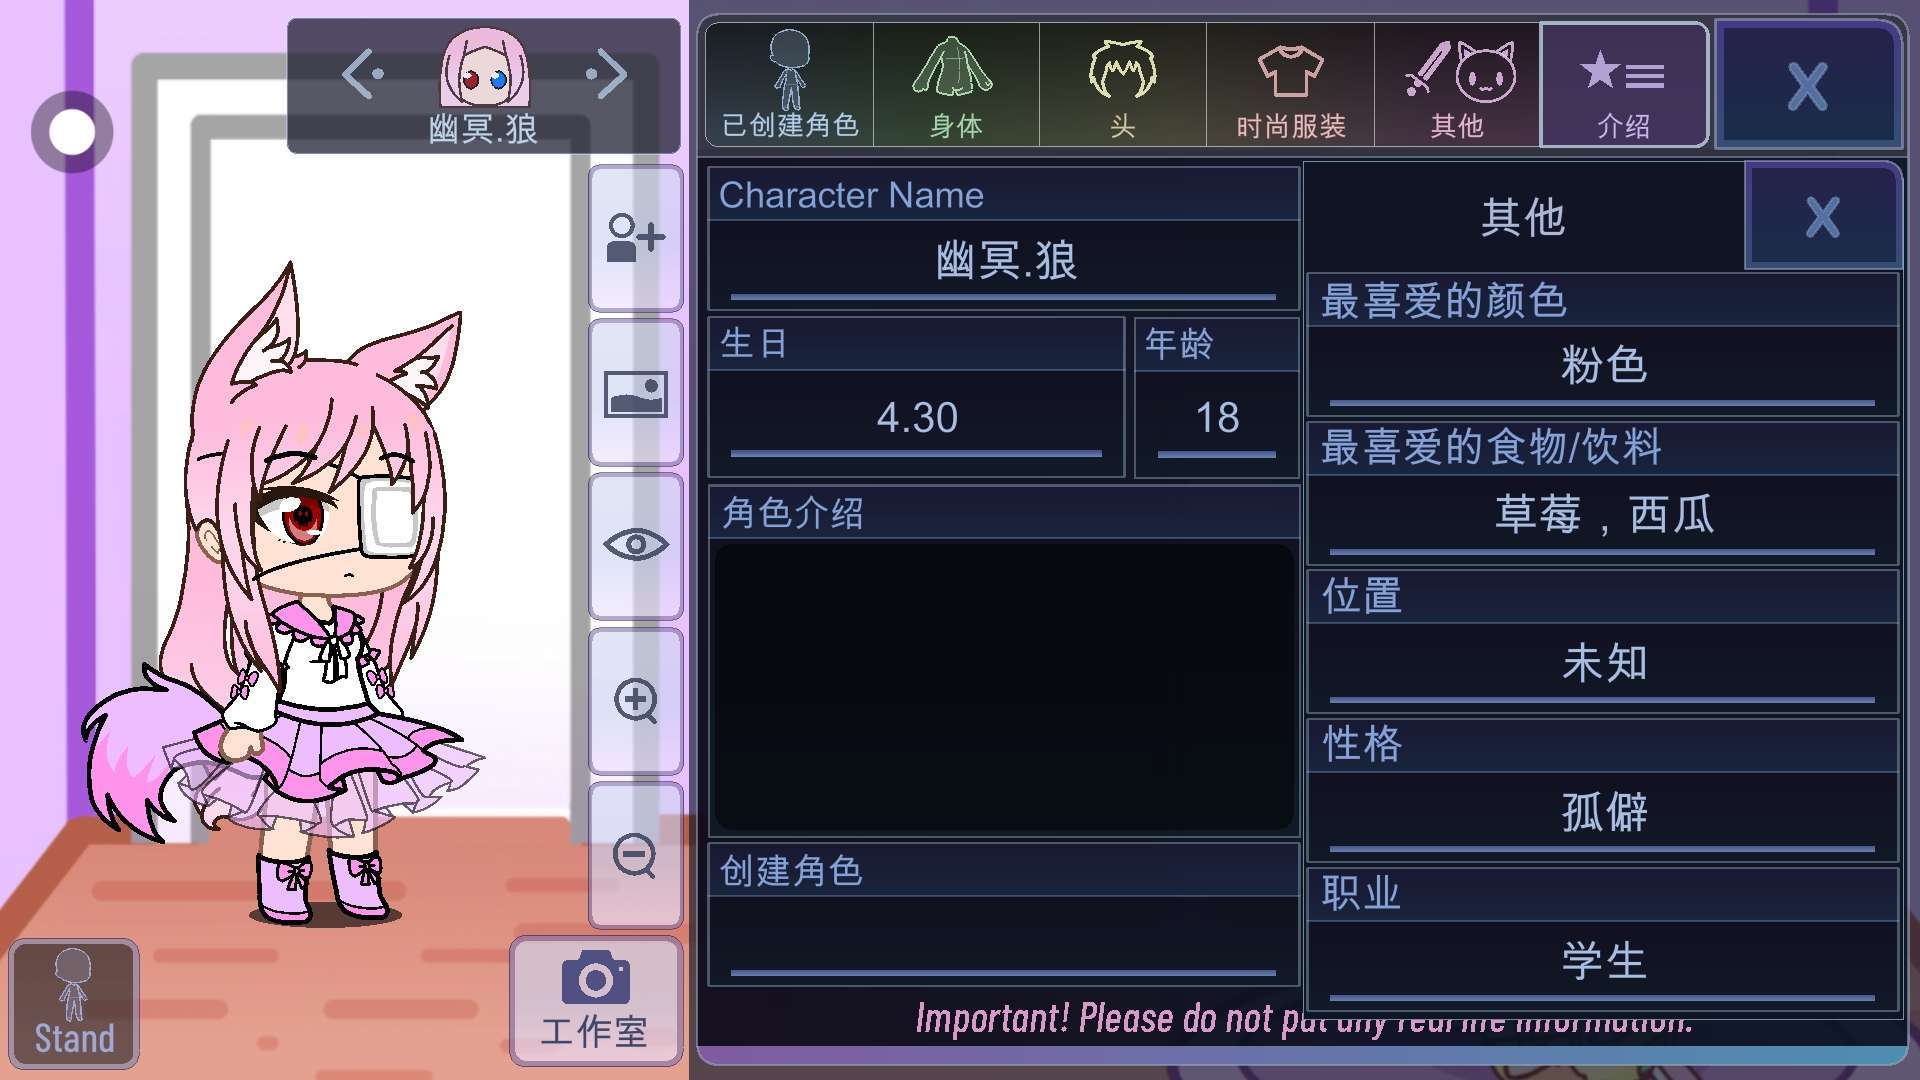1920x1080 pixels.
Task: Click the zoom out magnifier icon
Action: click(x=636, y=856)
